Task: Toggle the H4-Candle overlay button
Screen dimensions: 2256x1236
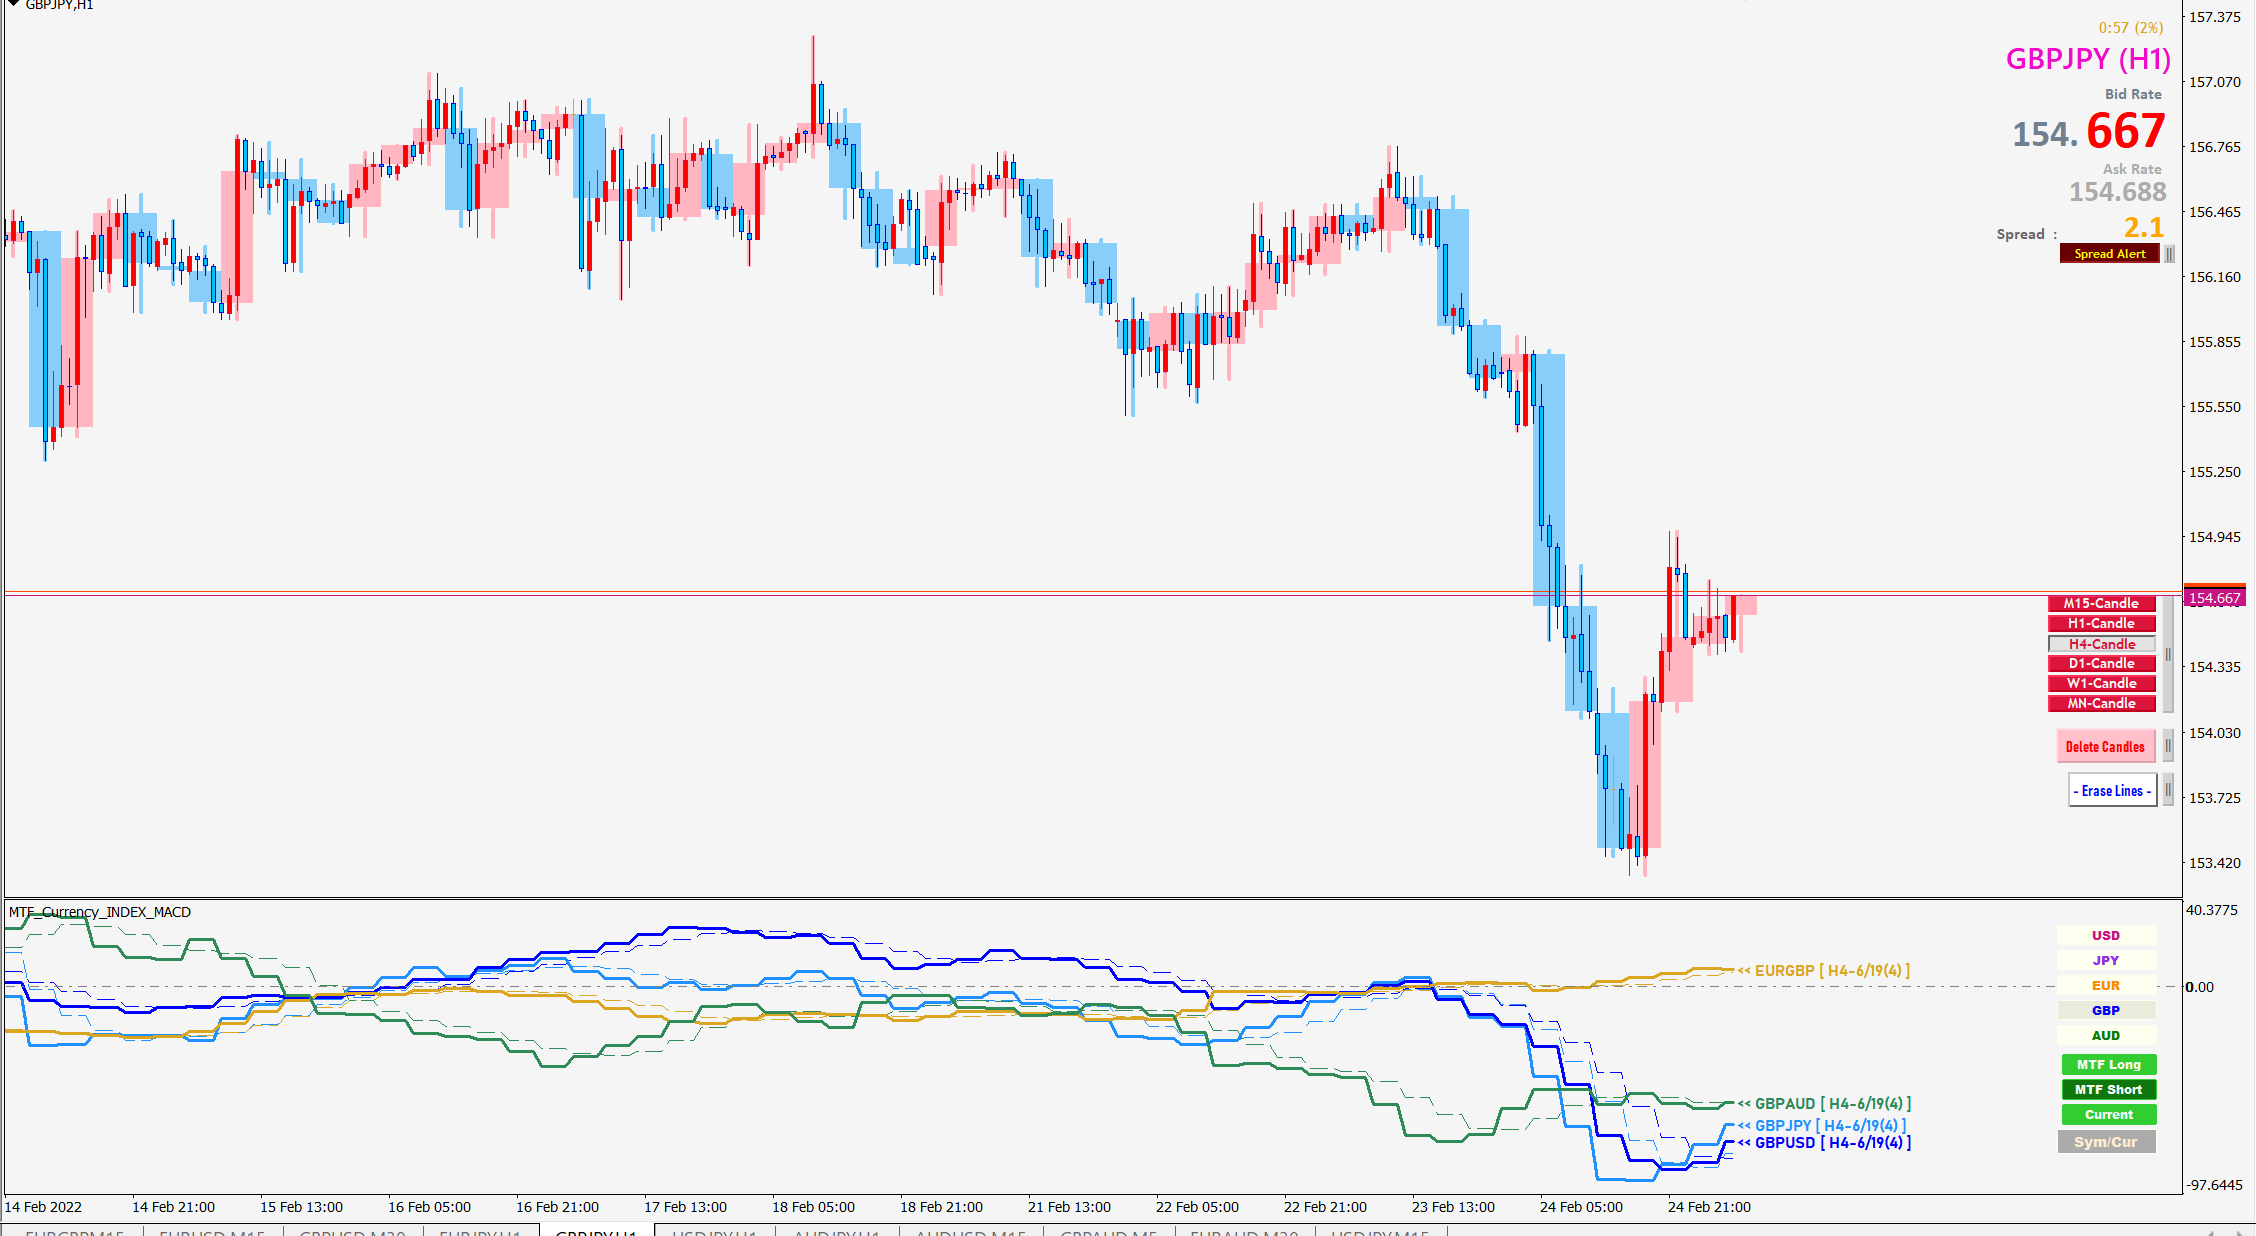Action: pos(2101,644)
